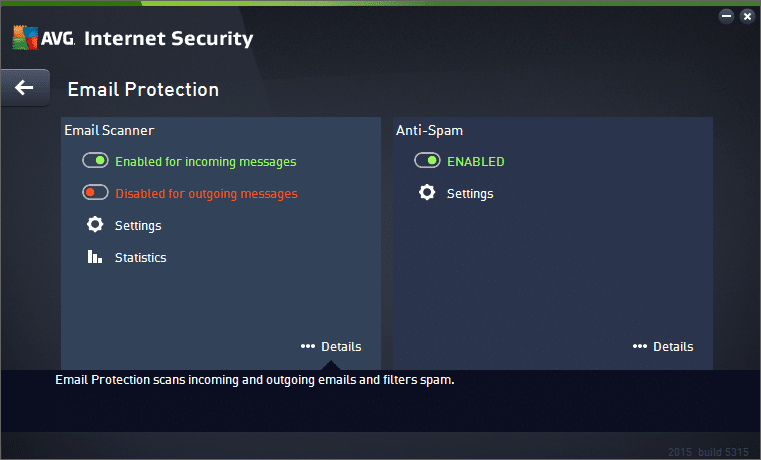Expand Details in Email Scanner panel
761x460 pixels.
(x=341, y=346)
